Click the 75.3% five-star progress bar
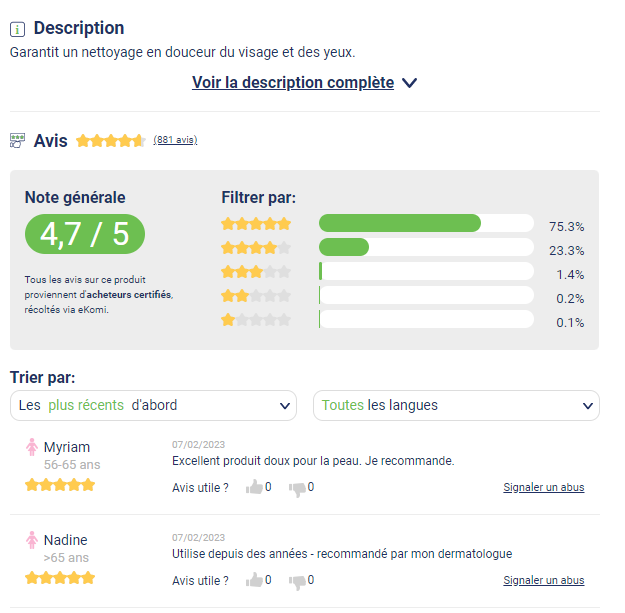Screen dimensions: 625x613 (x=426, y=223)
